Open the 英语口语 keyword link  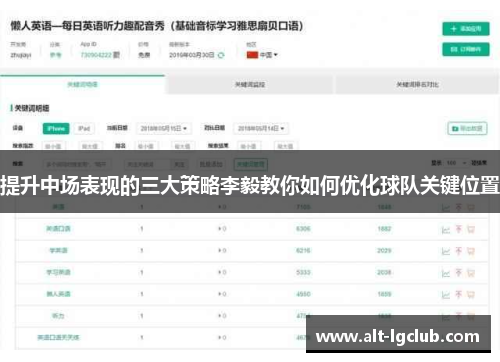click(x=58, y=229)
